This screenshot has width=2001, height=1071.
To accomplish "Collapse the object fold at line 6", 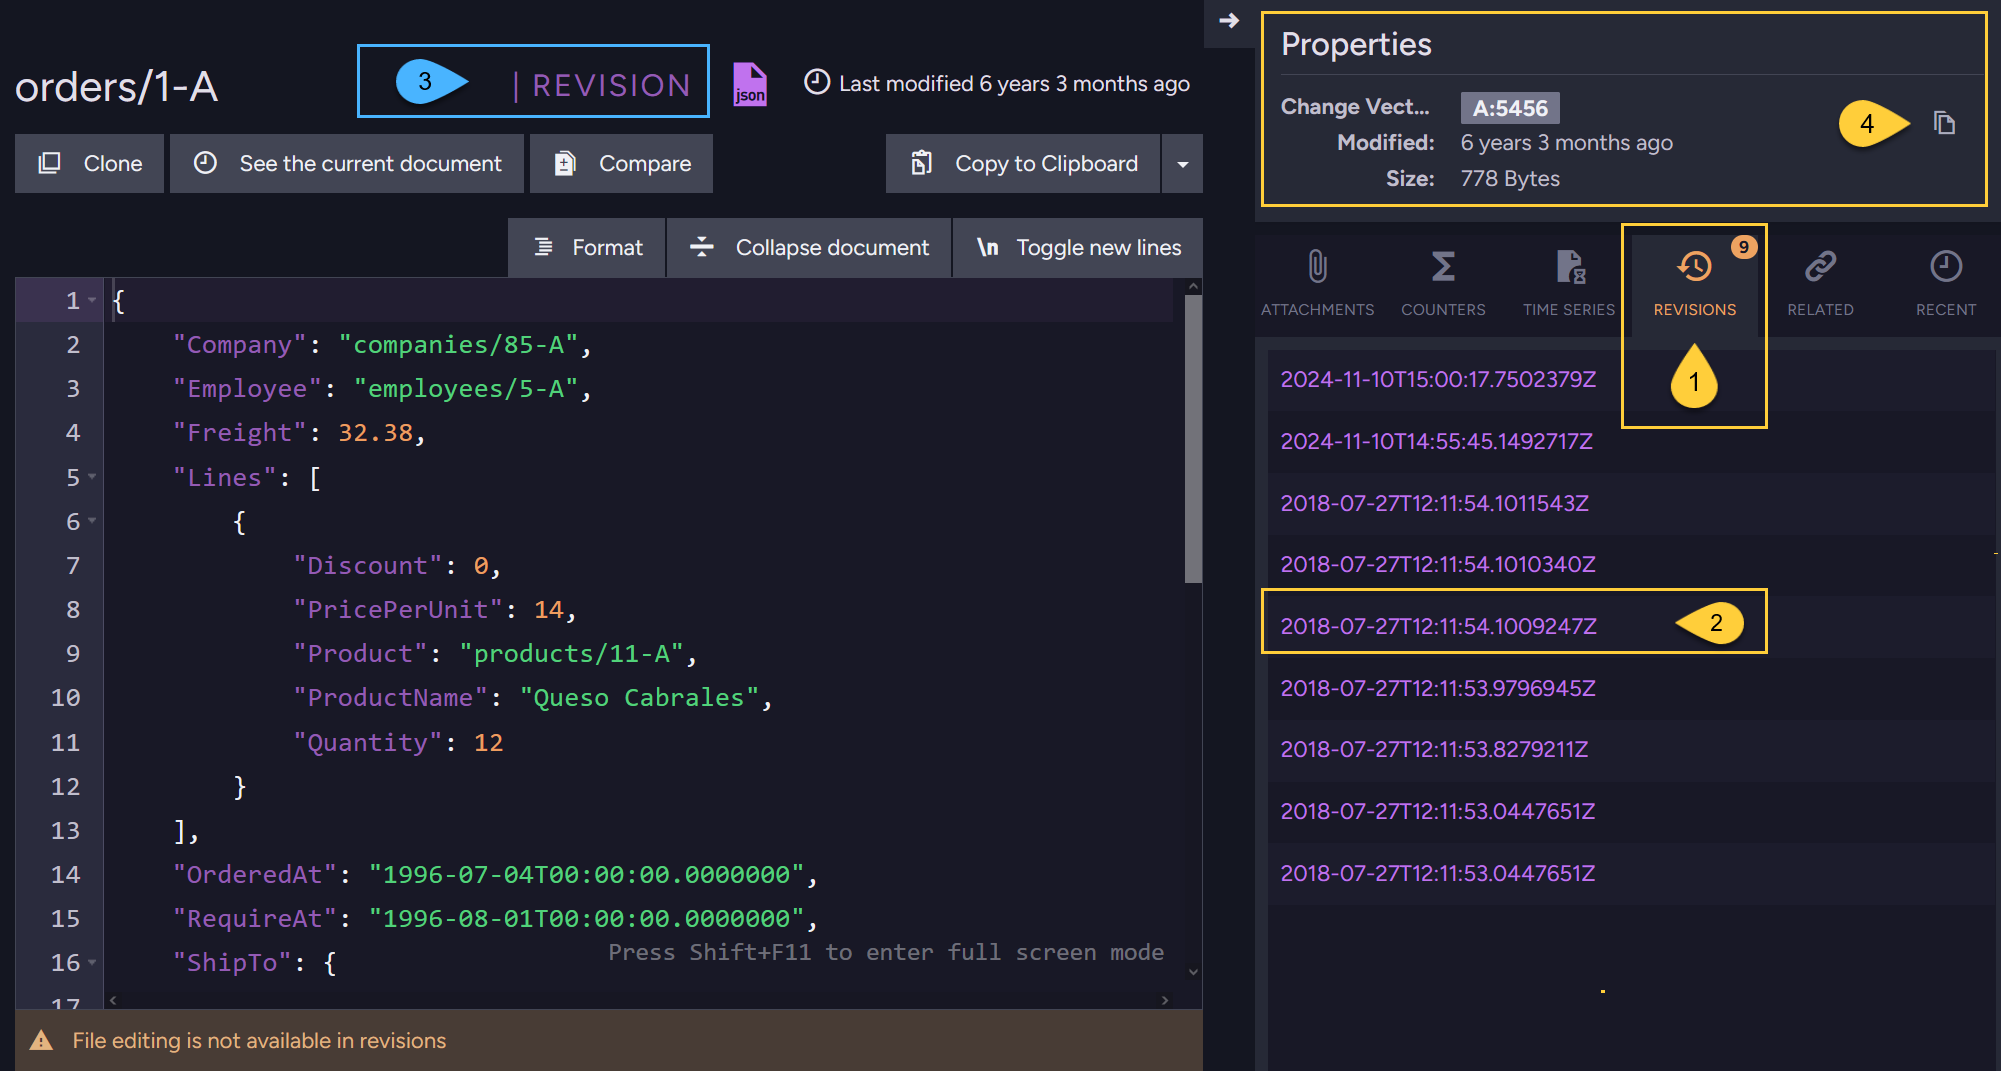I will click(92, 521).
